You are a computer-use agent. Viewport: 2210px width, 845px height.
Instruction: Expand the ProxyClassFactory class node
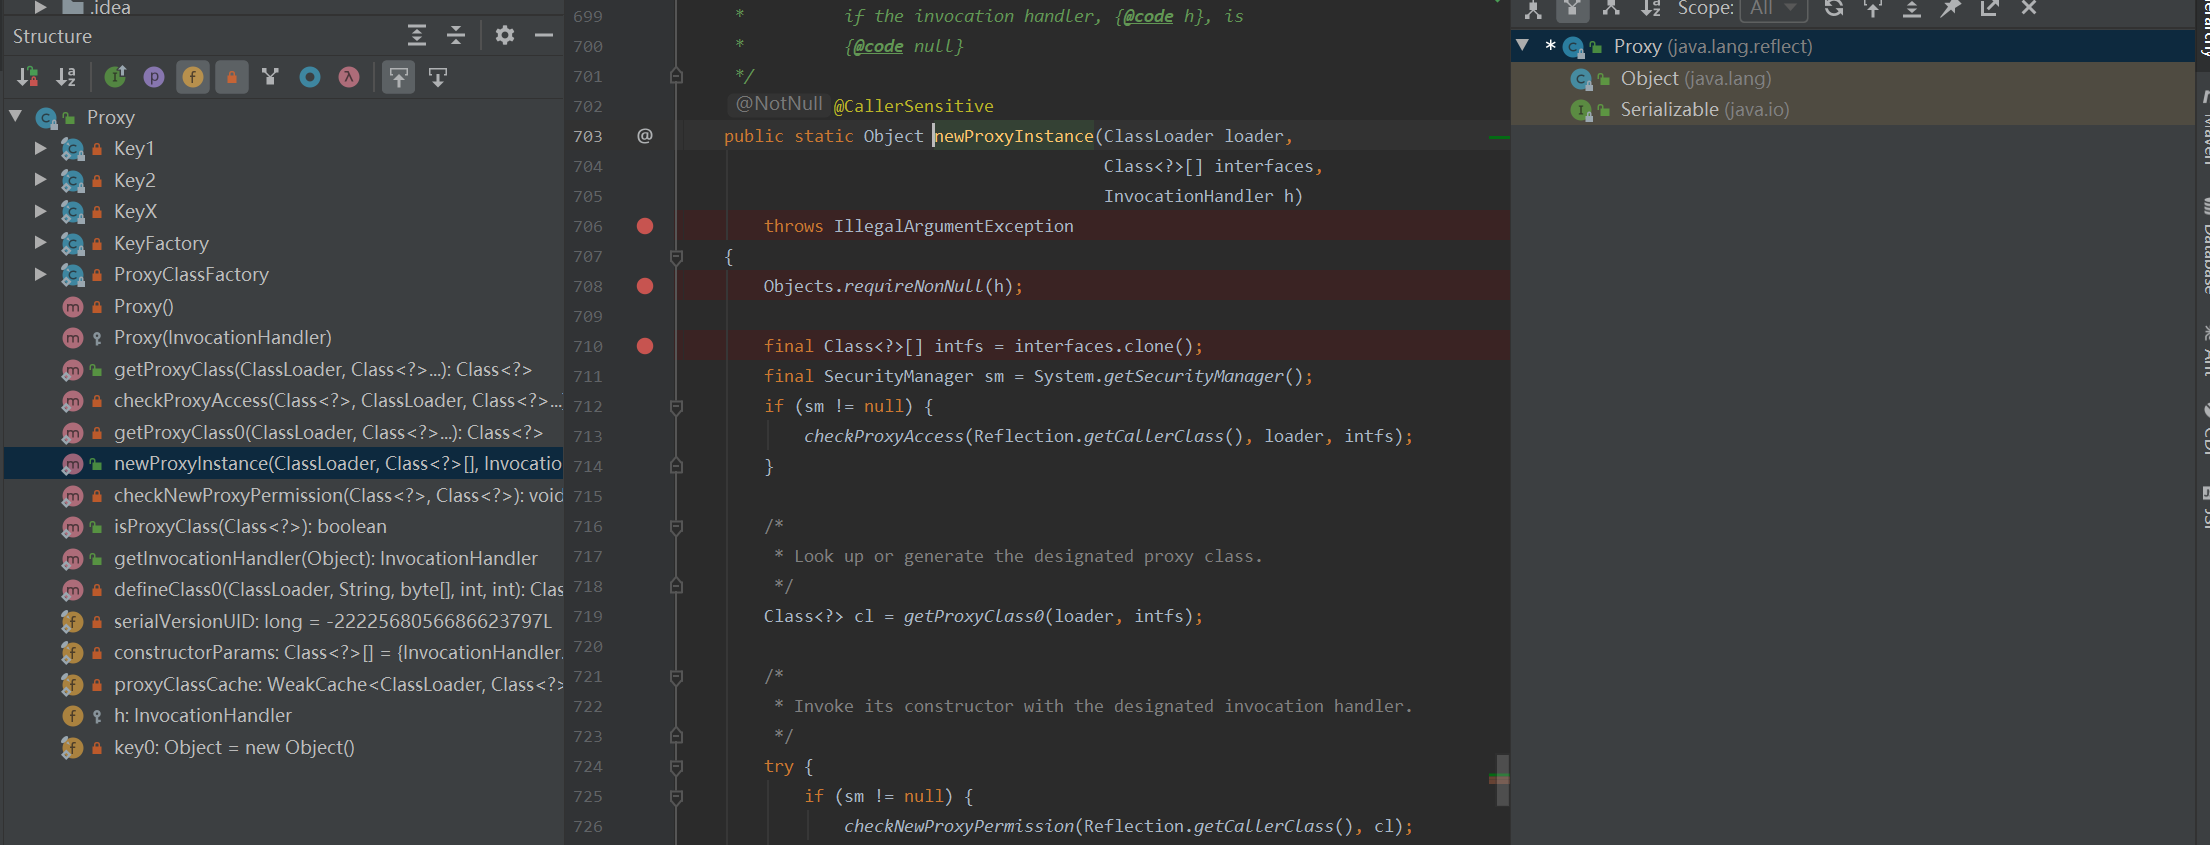(x=40, y=274)
